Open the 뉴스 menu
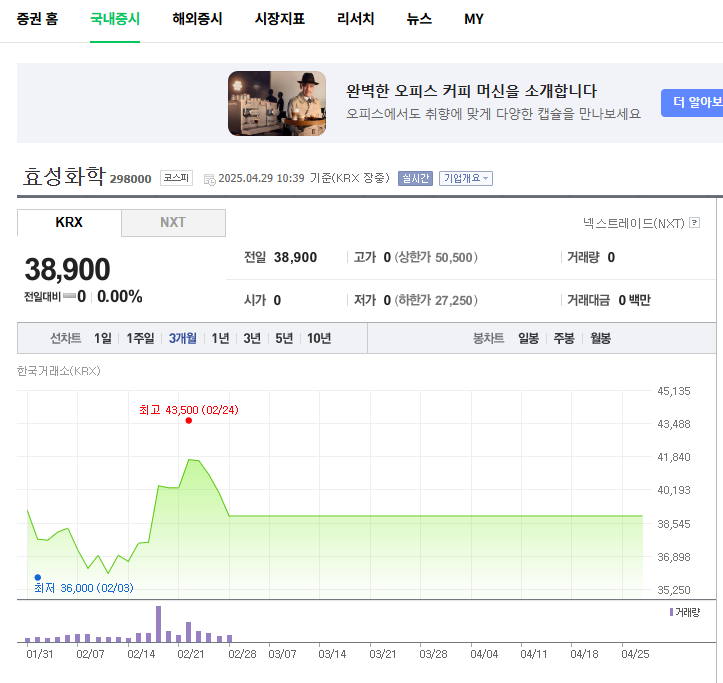This screenshot has height=683, width=723. tap(419, 19)
